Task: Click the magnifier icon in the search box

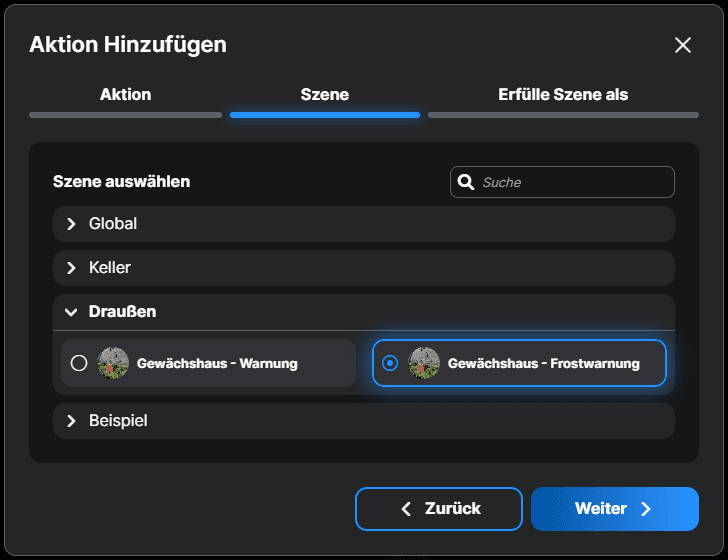Action: [465, 182]
